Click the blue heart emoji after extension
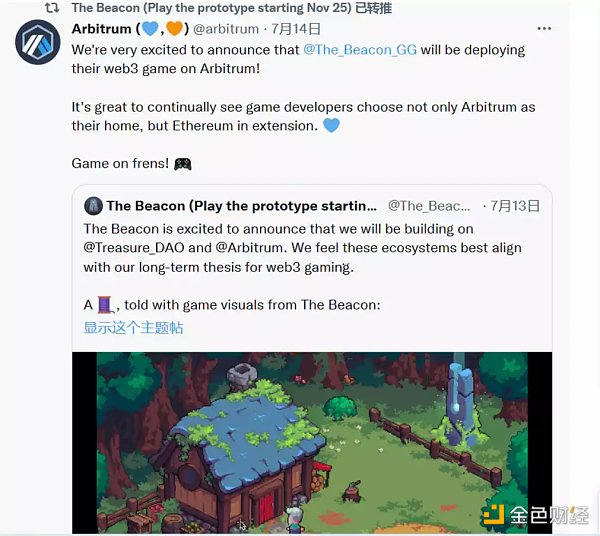The height and width of the screenshot is (536, 600). (331, 125)
